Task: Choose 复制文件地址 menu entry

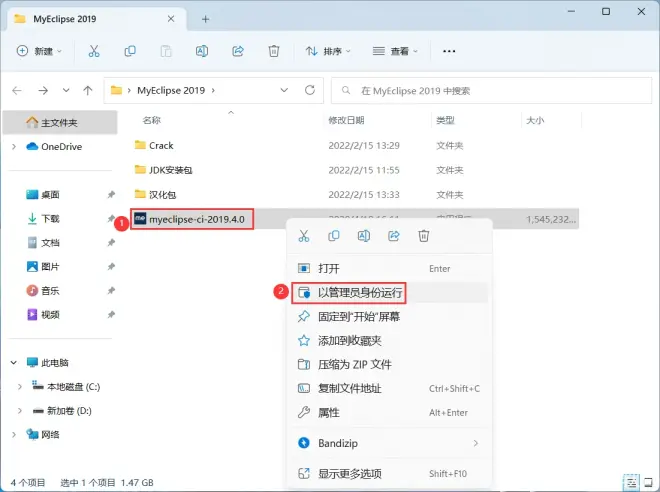Action: point(389,388)
